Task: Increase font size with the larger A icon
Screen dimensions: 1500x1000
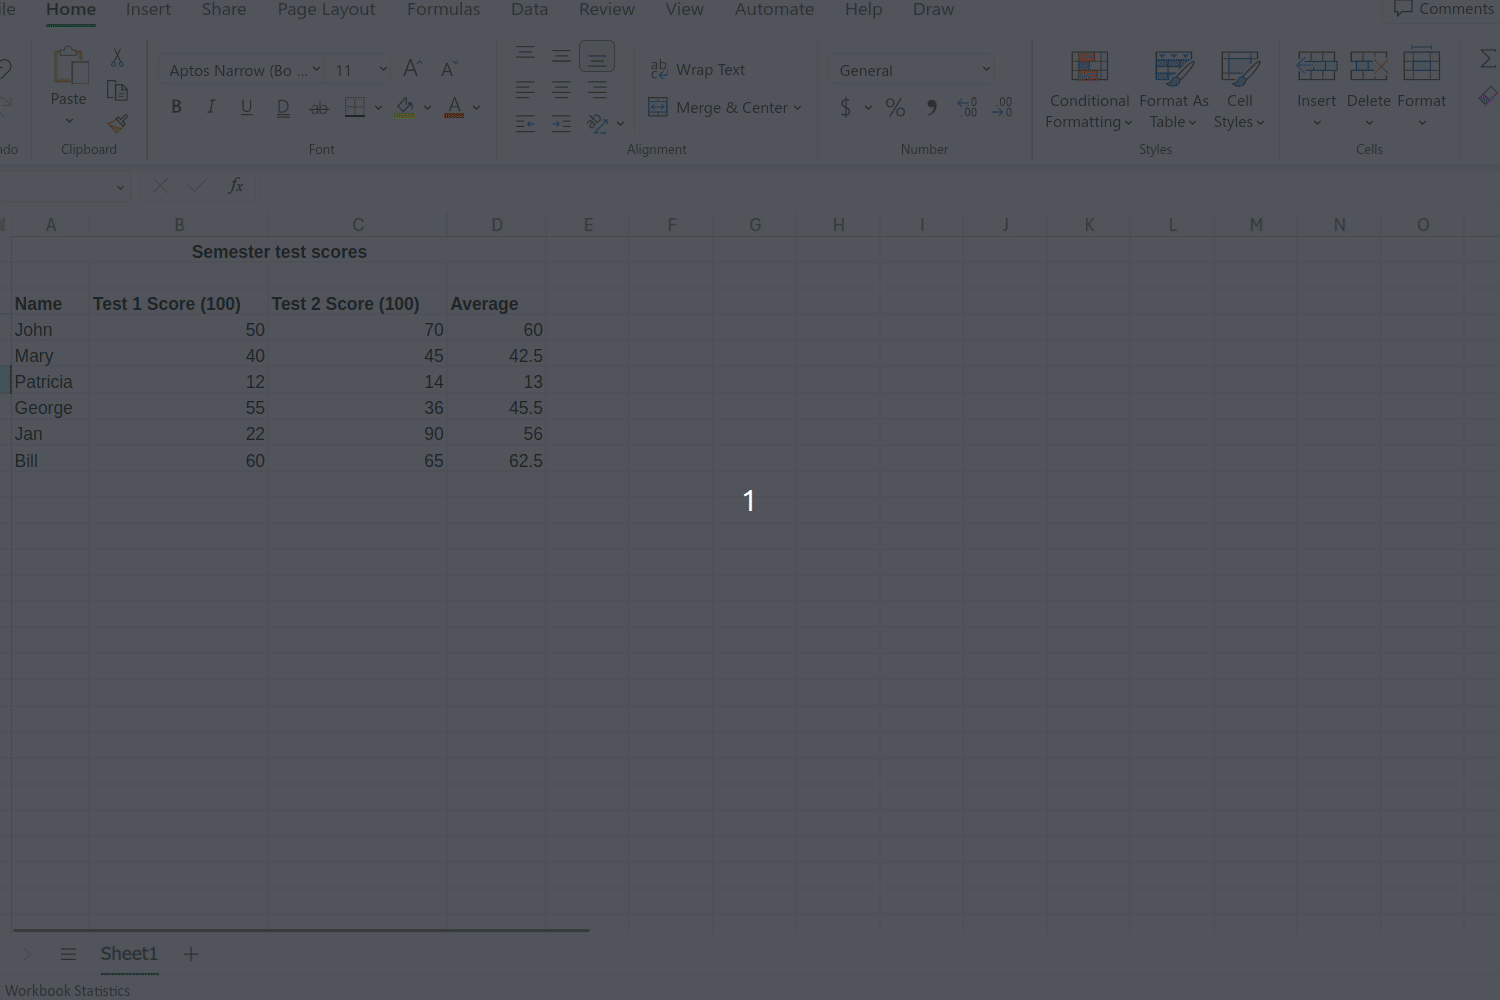Action: [411, 69]
